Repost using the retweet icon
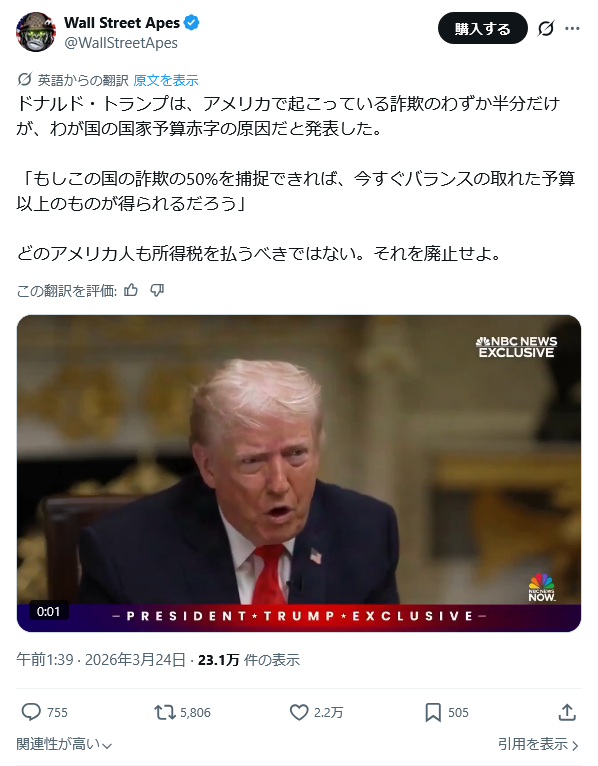Image resolution: width=598 pixels, height=766 pixels. click(x=165, y=712)
